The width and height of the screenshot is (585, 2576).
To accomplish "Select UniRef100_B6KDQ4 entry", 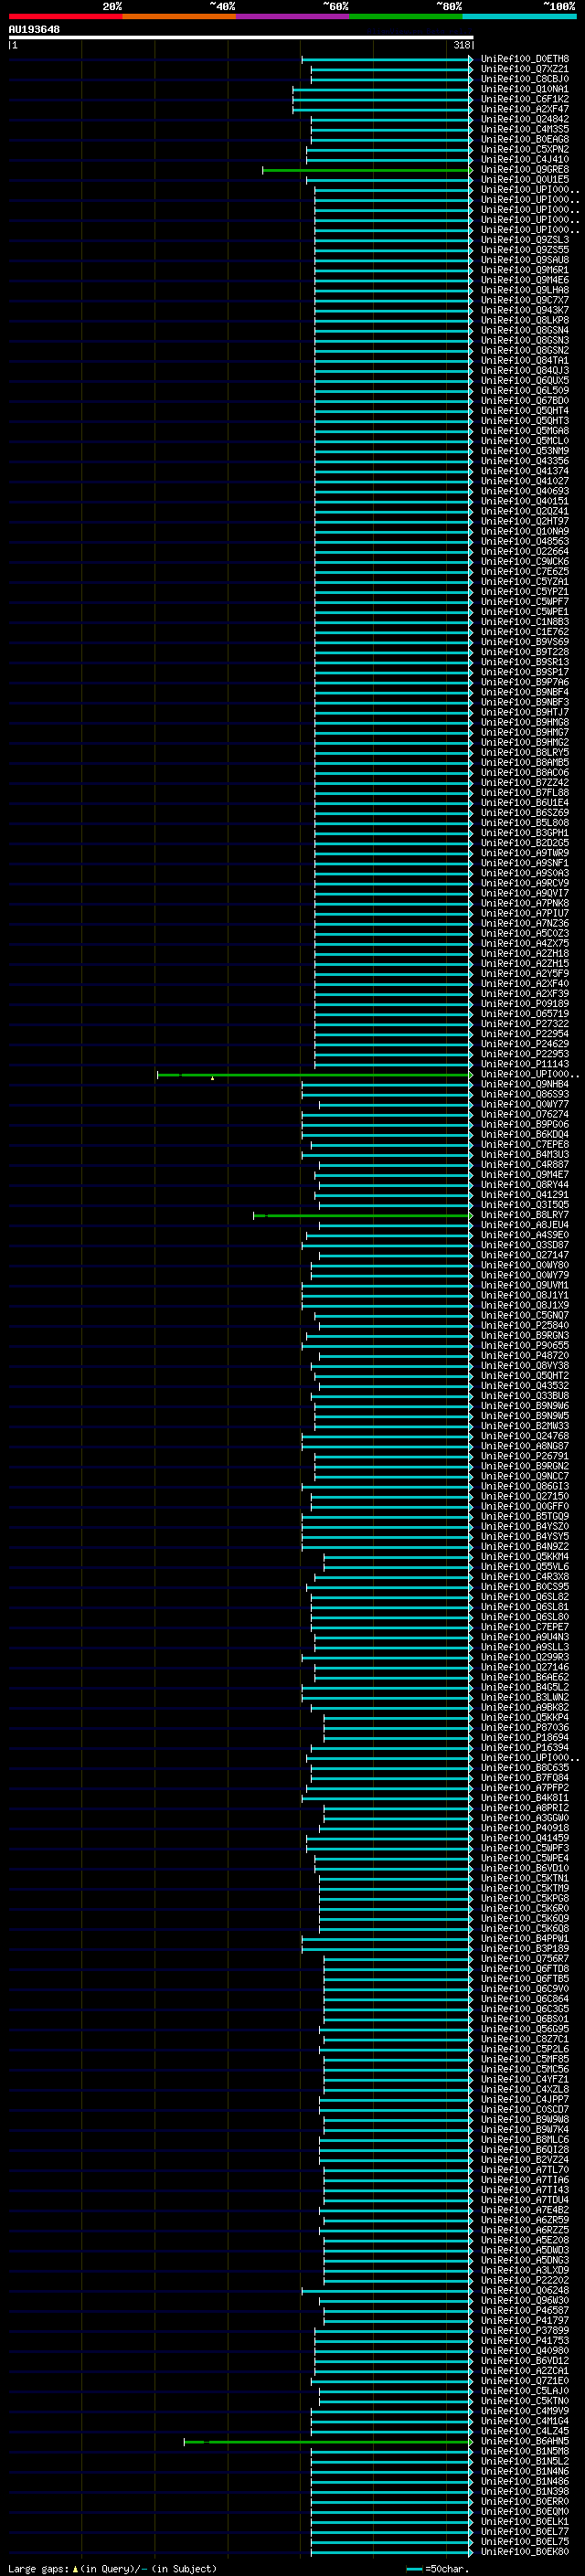I will (x=525, y=1134).
